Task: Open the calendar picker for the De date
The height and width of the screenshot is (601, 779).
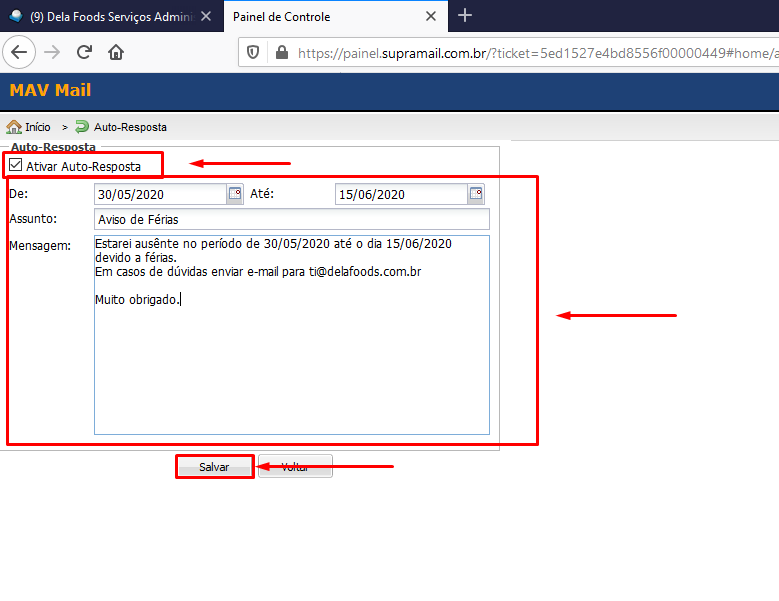Action: click(x=235, y=194)
